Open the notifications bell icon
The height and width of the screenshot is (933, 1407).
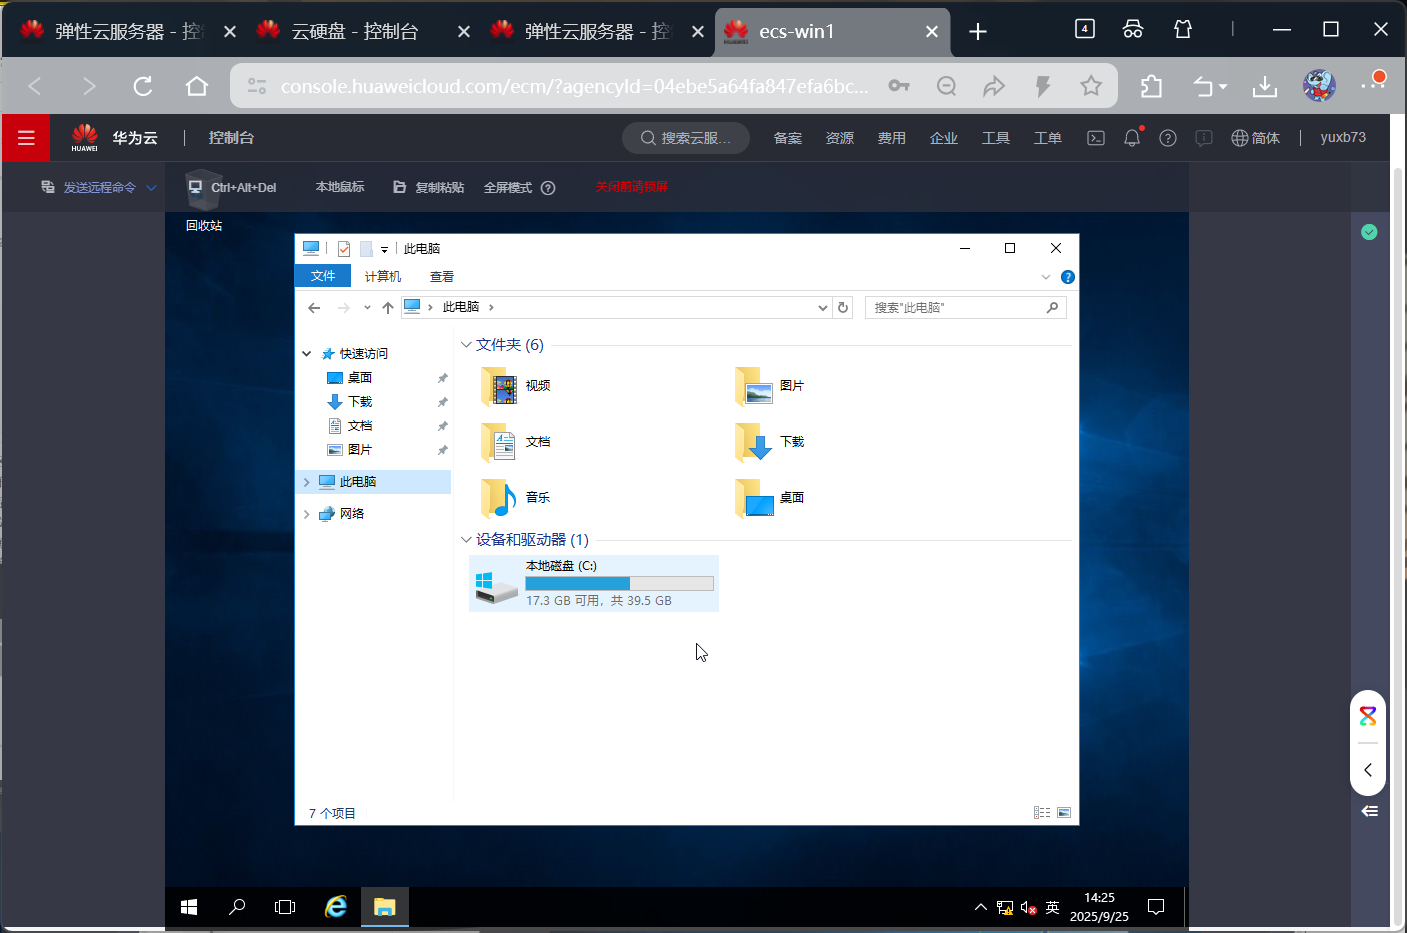pos(1132,138)
